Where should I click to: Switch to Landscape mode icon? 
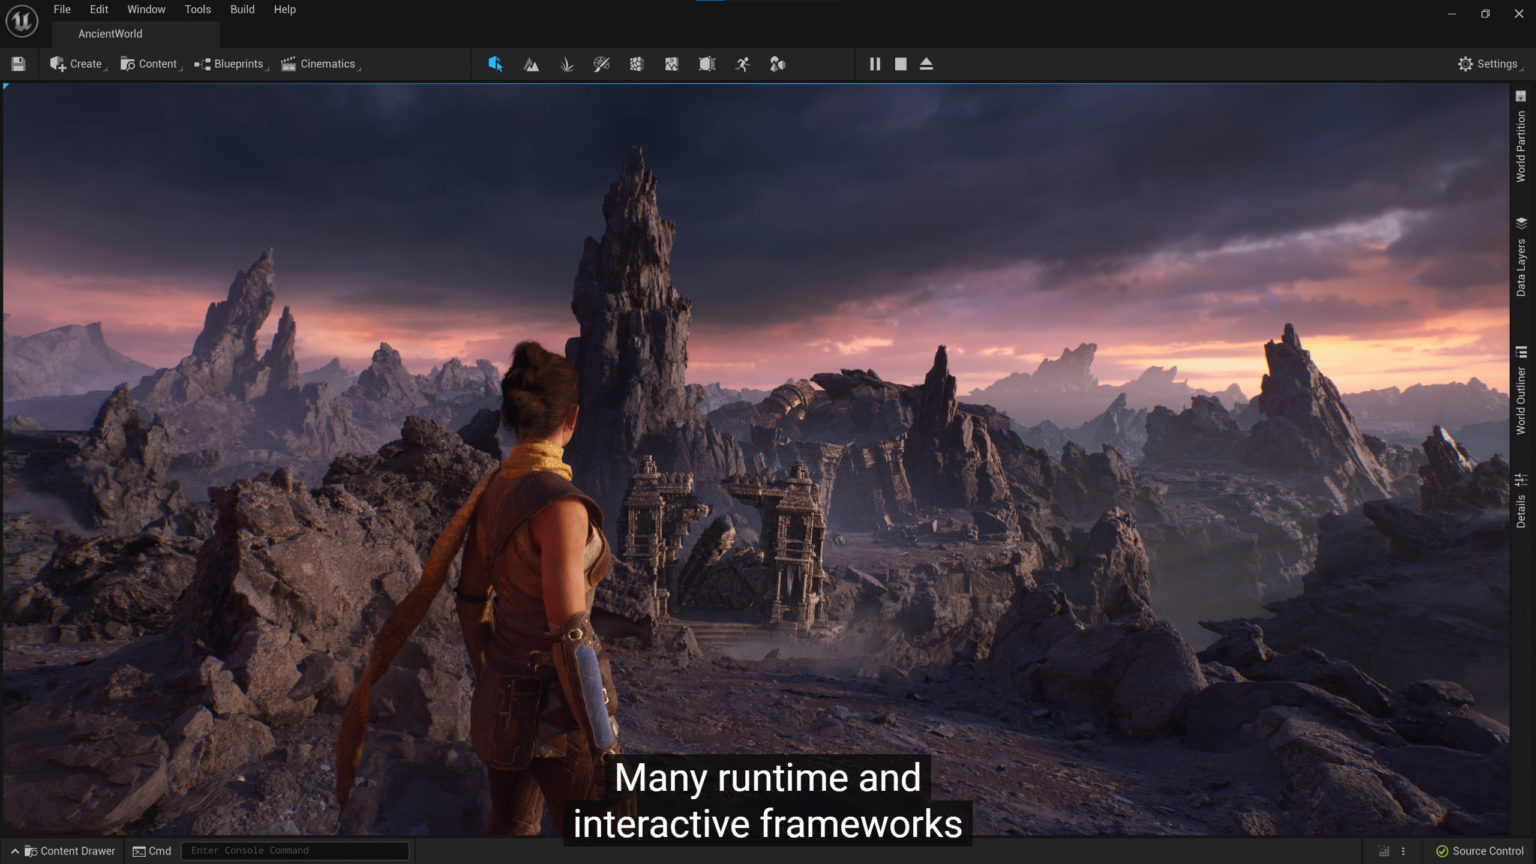(531, 64)
